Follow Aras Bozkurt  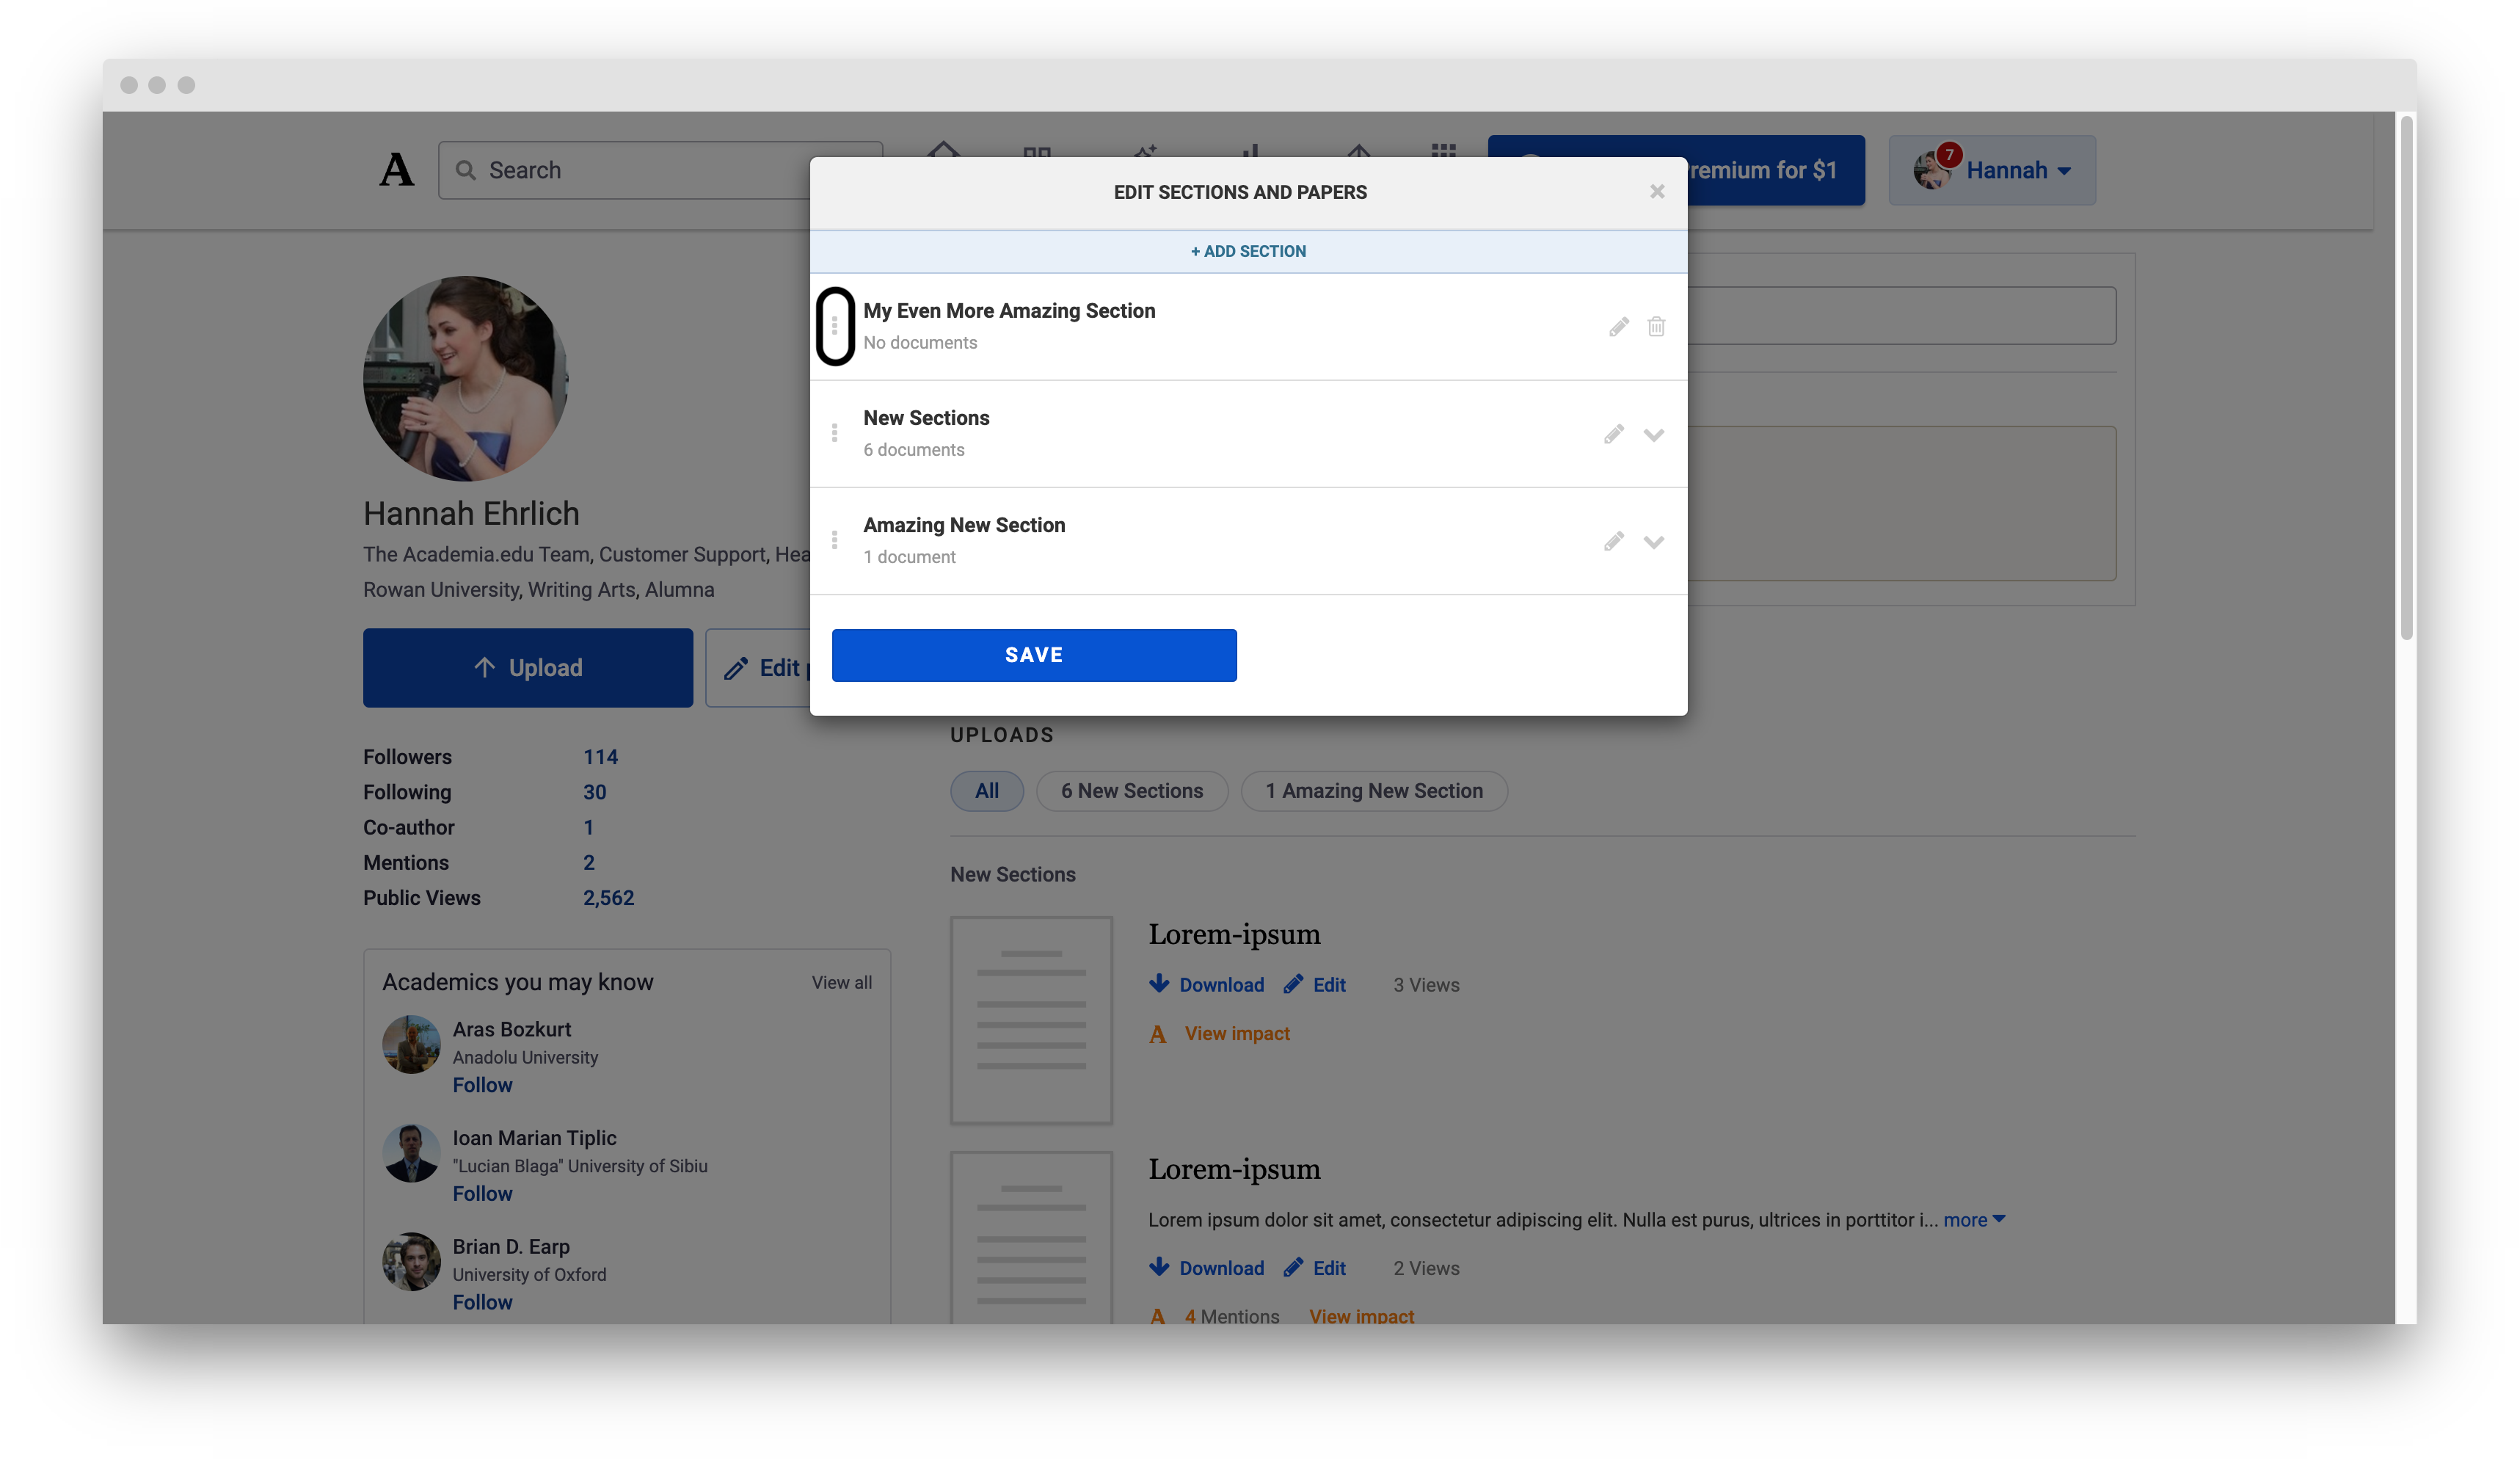[x=482, y=1085]
